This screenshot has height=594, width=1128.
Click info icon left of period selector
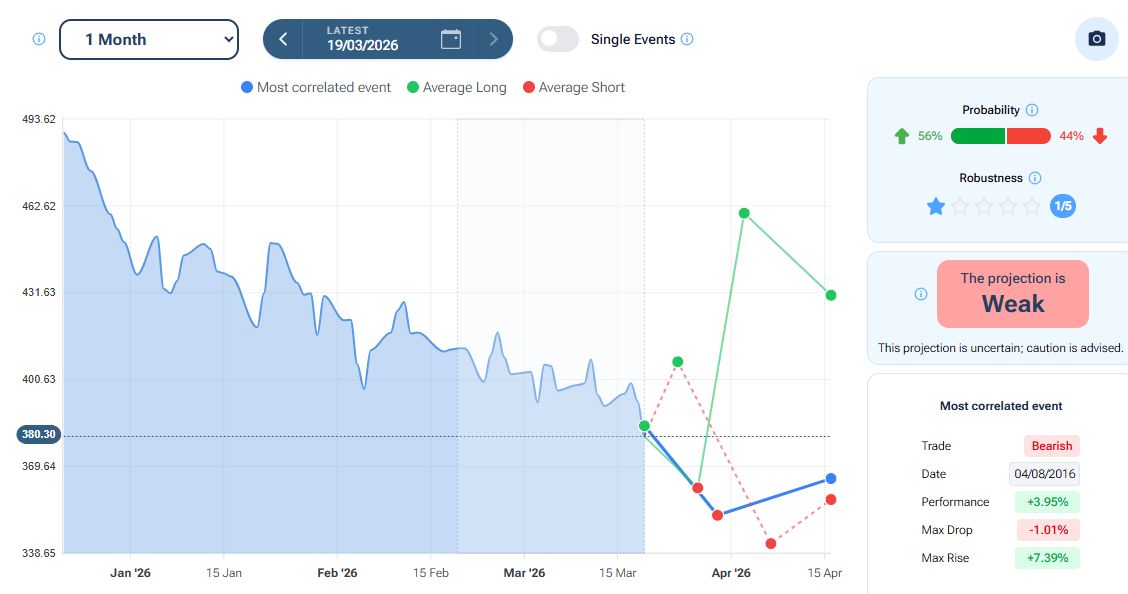coord(39,39)
